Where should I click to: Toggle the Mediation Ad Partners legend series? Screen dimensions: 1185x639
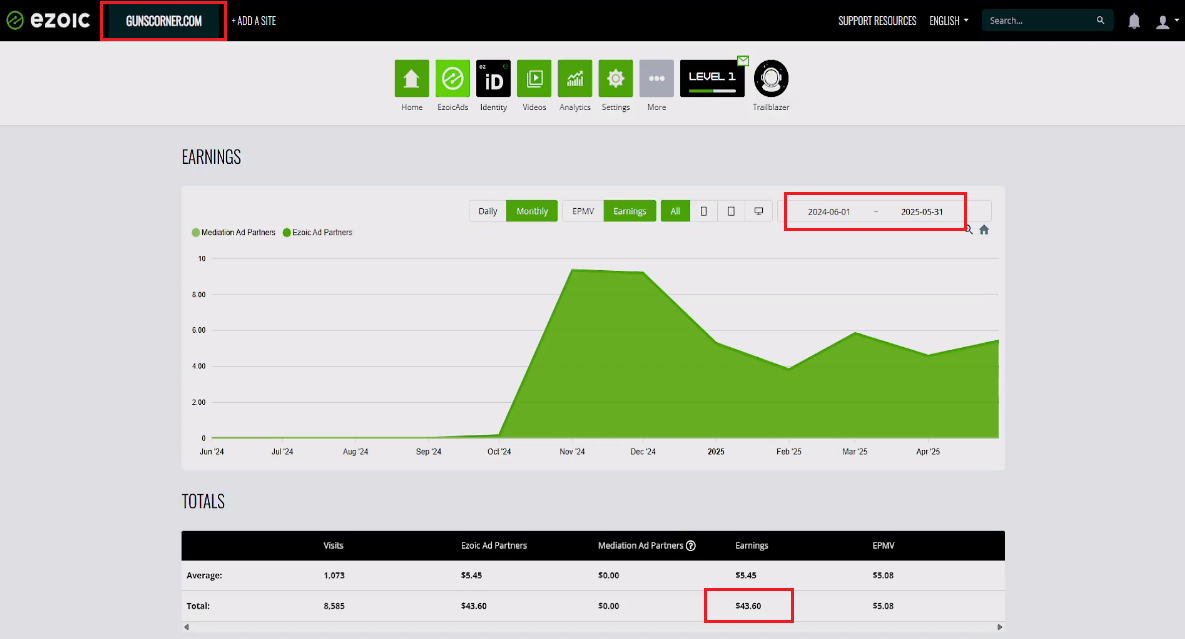coord(234,233)
